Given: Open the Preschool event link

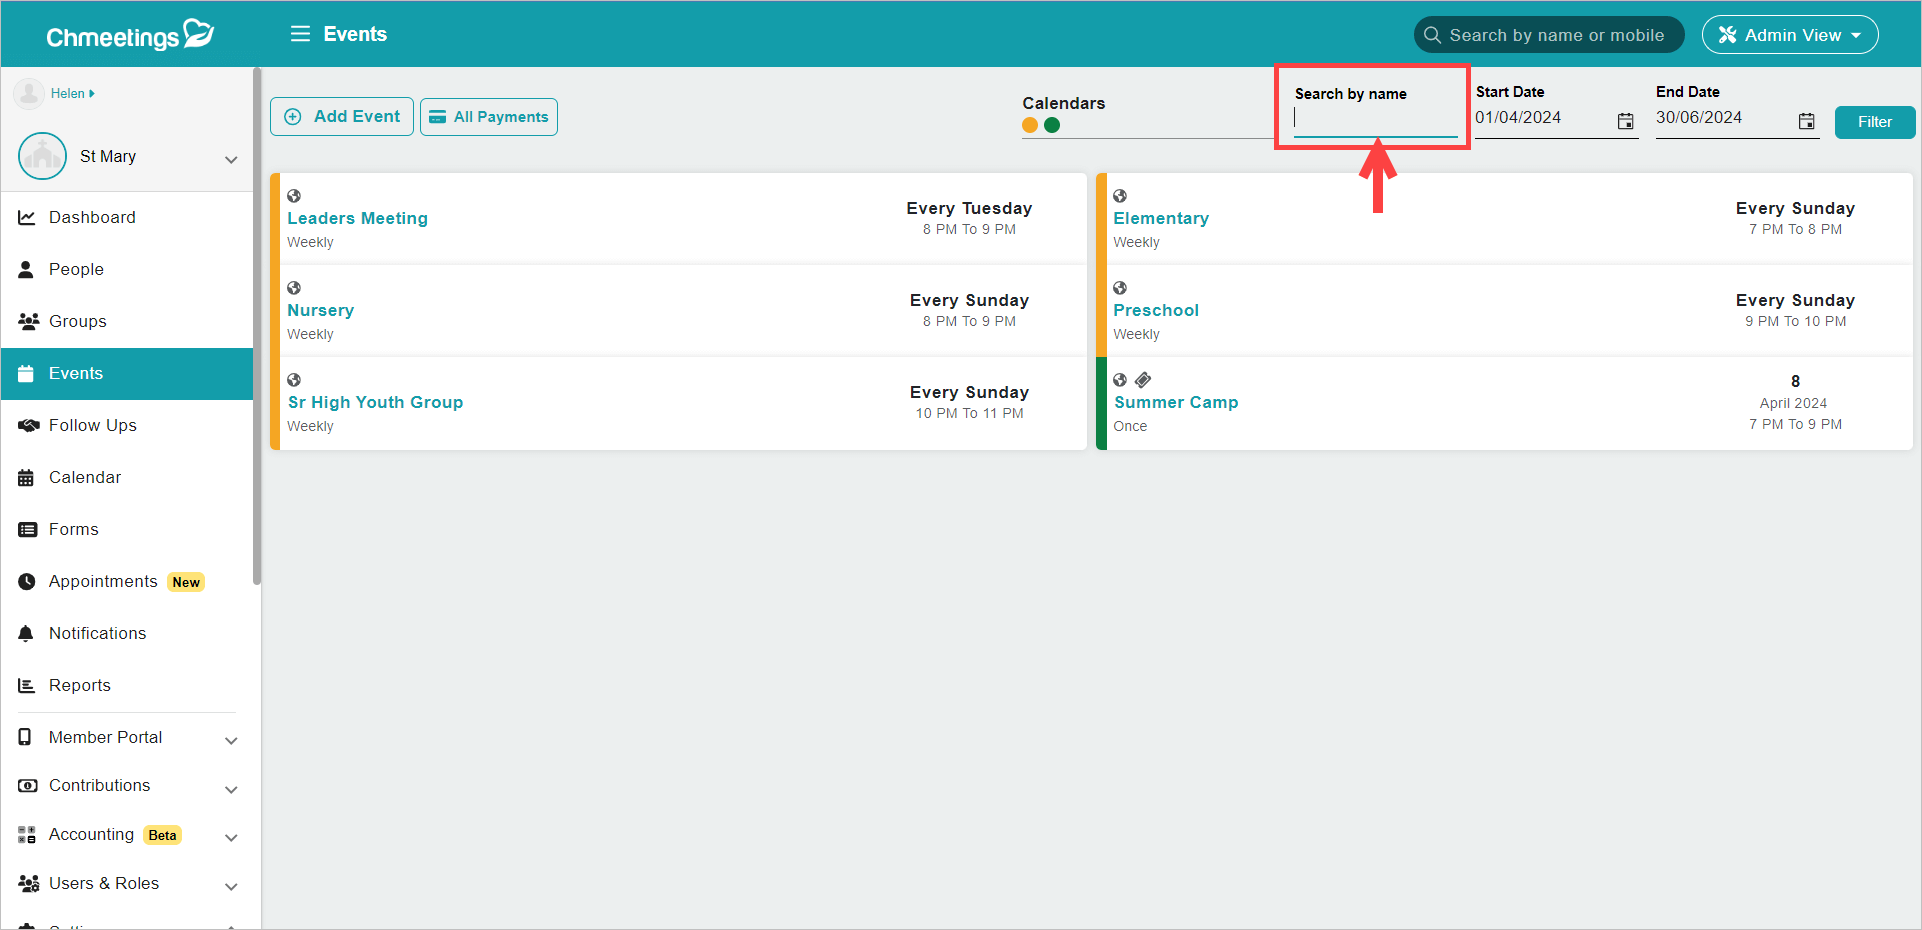Looking at the screenshot, I should click(1156, 310).
